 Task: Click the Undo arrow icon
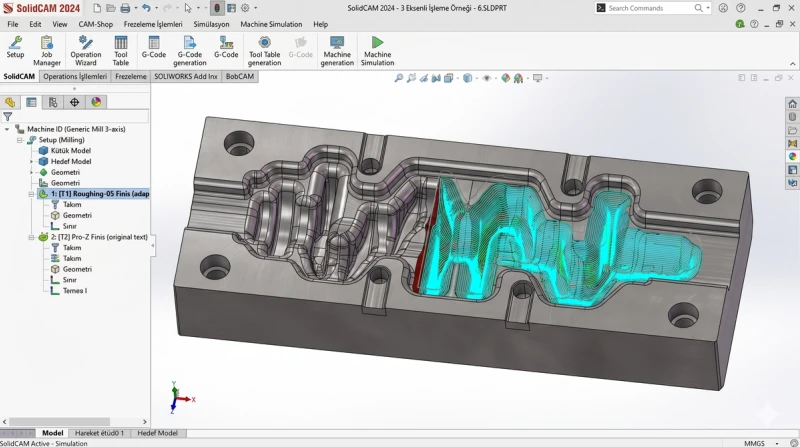click(x=146, y=8)
